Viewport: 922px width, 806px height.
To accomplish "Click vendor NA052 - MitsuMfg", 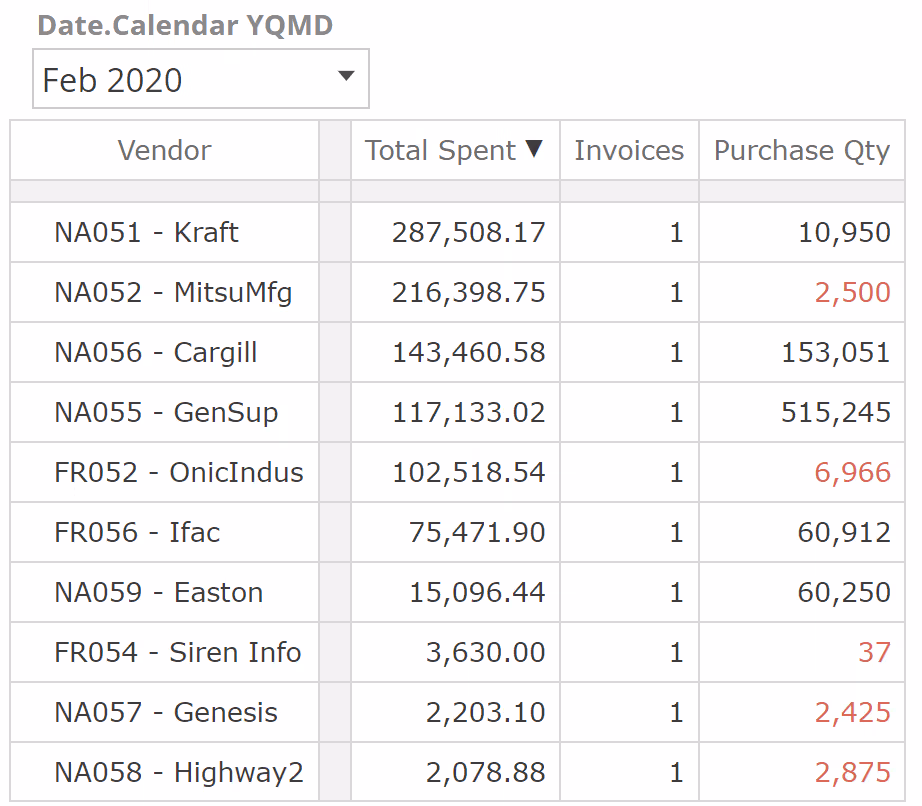I will coord(173,293).
